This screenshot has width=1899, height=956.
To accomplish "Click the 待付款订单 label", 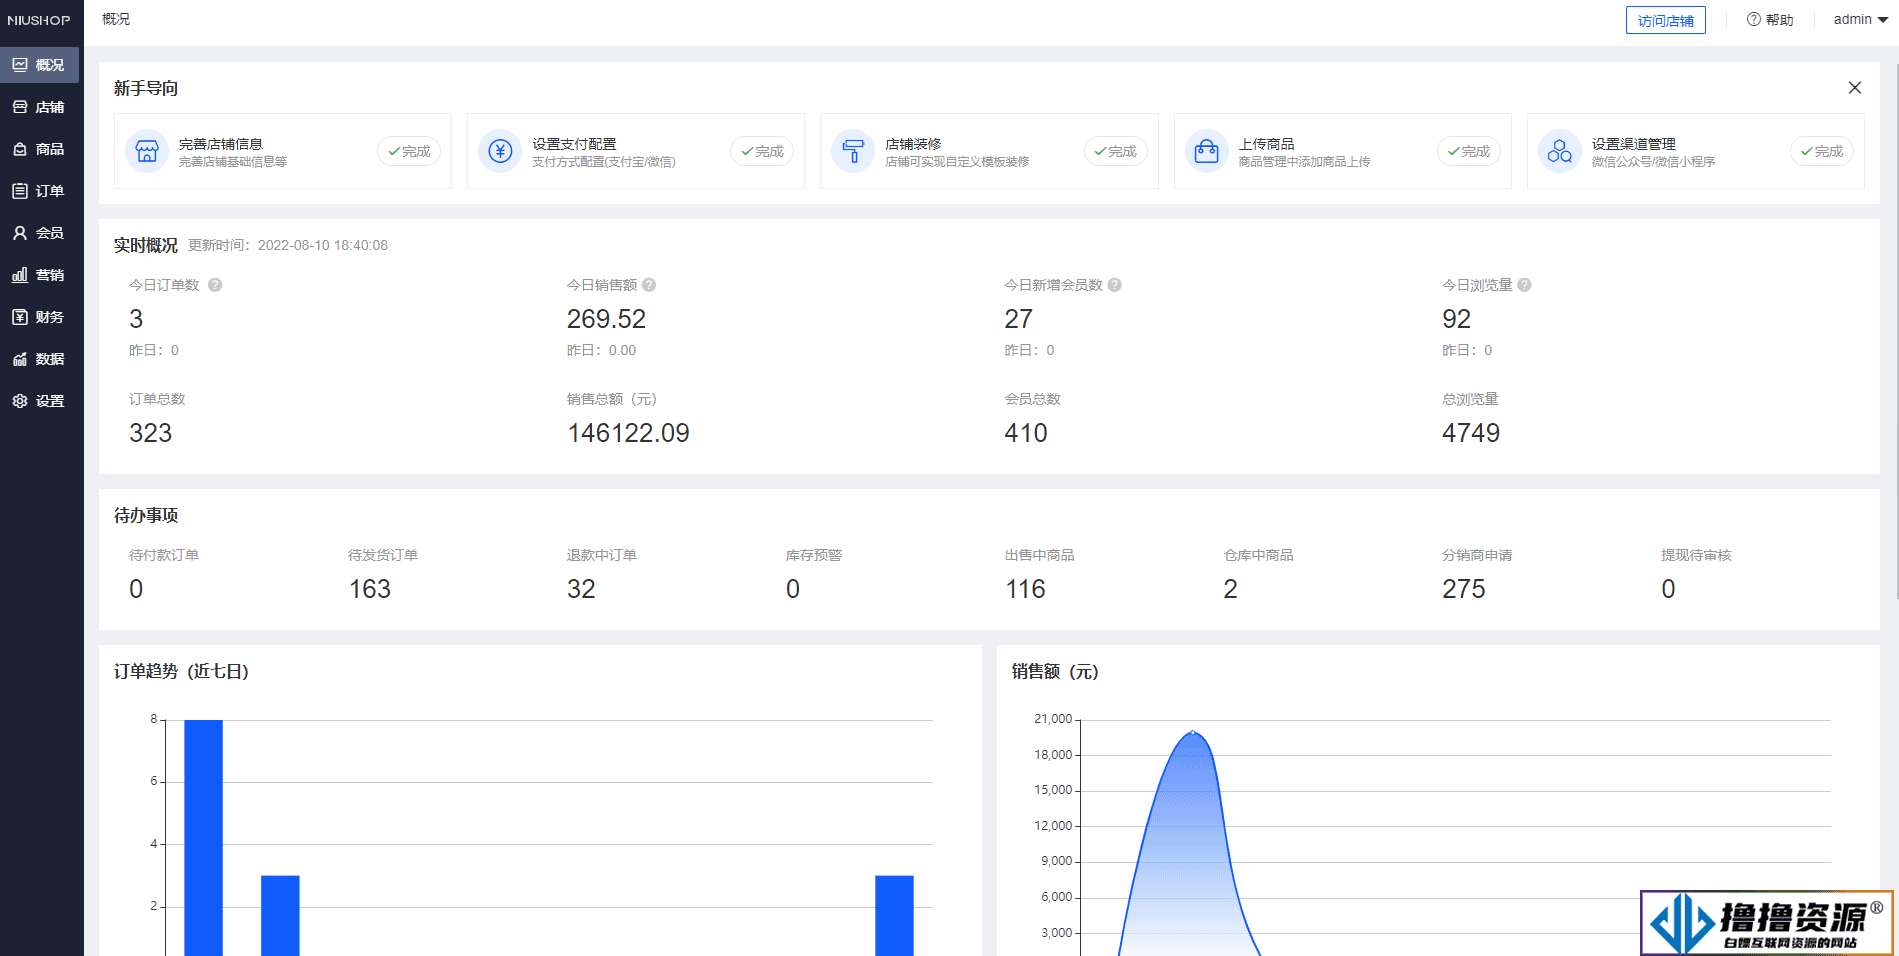I will 164,555.
